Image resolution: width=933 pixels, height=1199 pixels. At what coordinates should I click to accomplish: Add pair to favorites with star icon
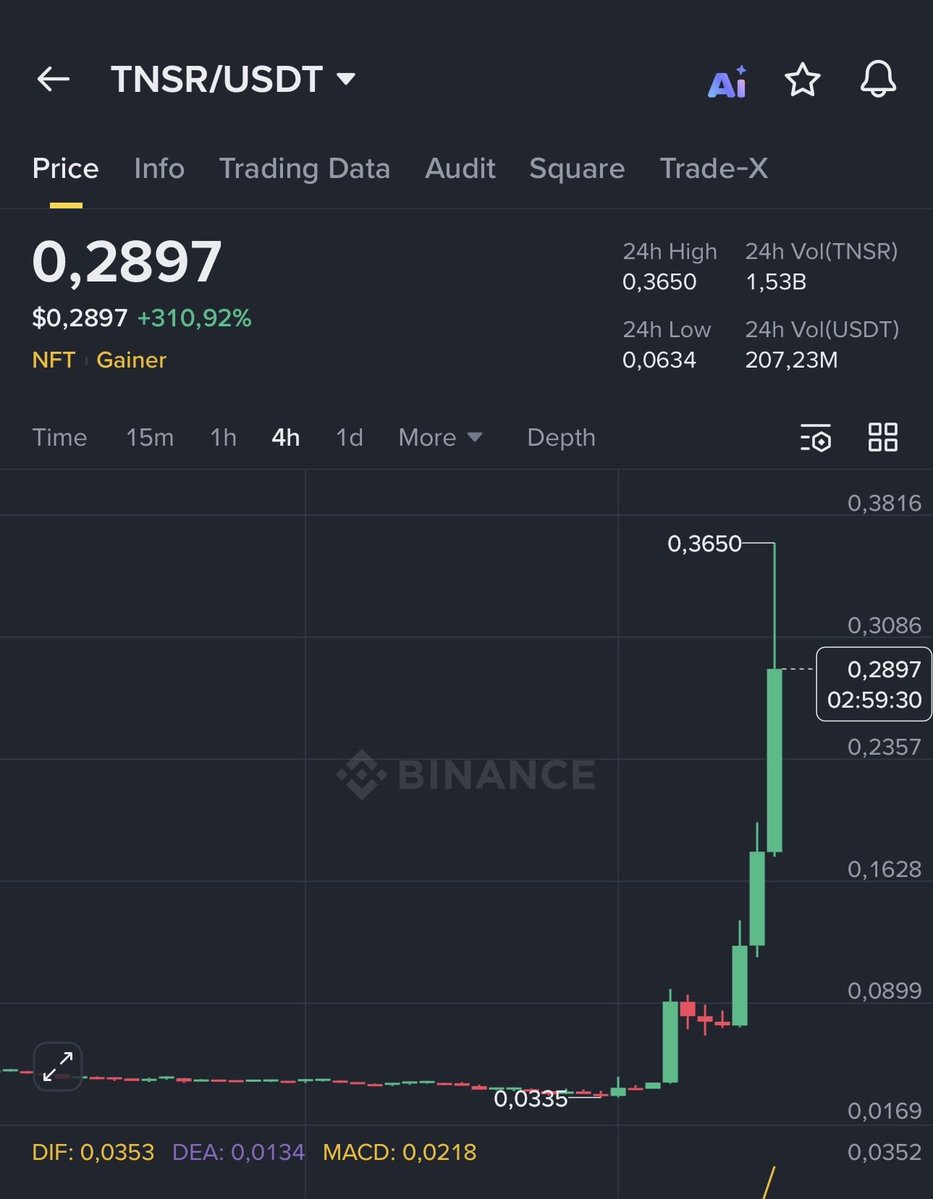(803, 80)
